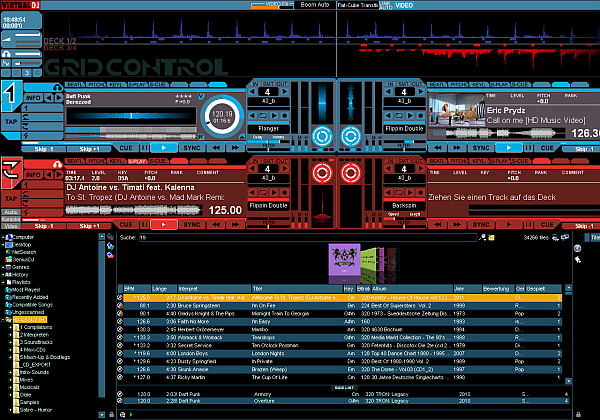The image size is (600, 420).
Task: Play the empty deck 4
Action: 509,225
